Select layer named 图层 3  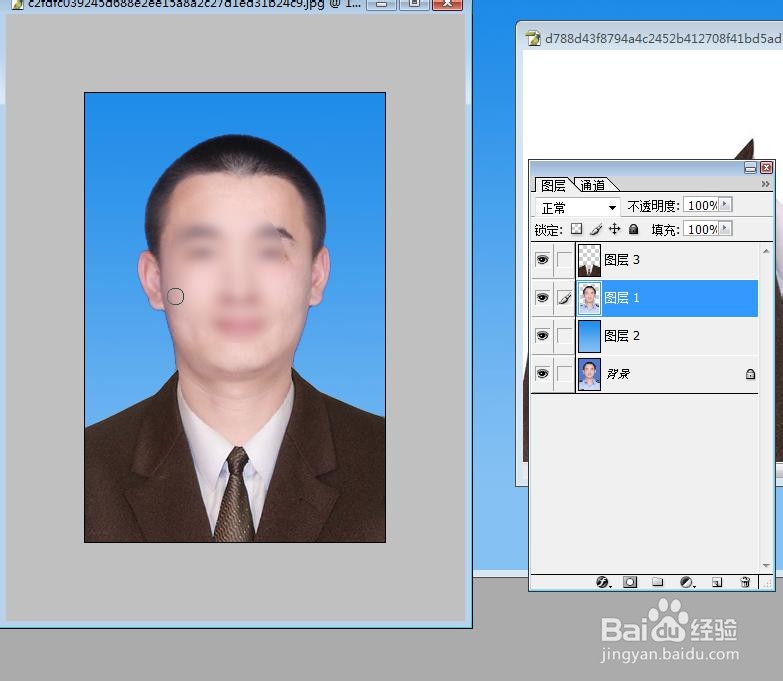tap(622, 260)
